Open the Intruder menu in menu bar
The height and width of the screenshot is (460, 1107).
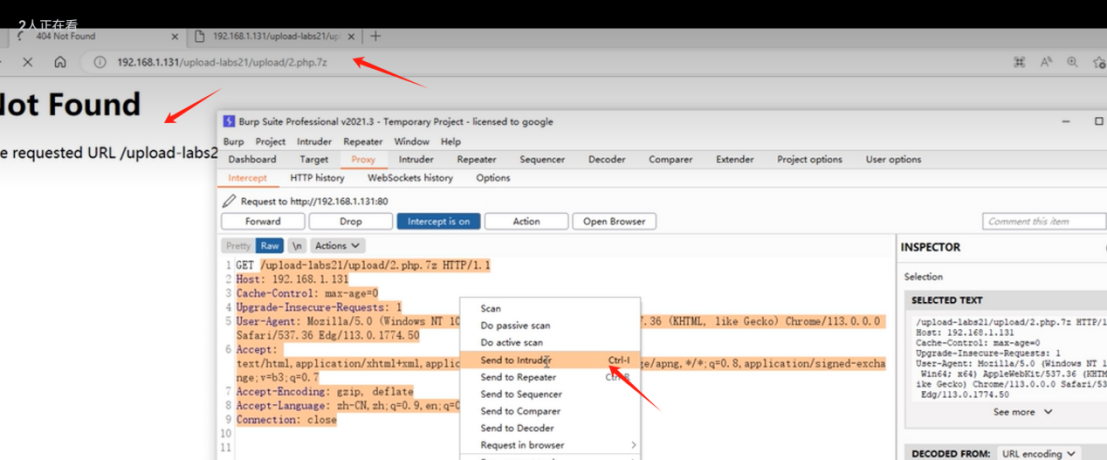pos(314,141)
